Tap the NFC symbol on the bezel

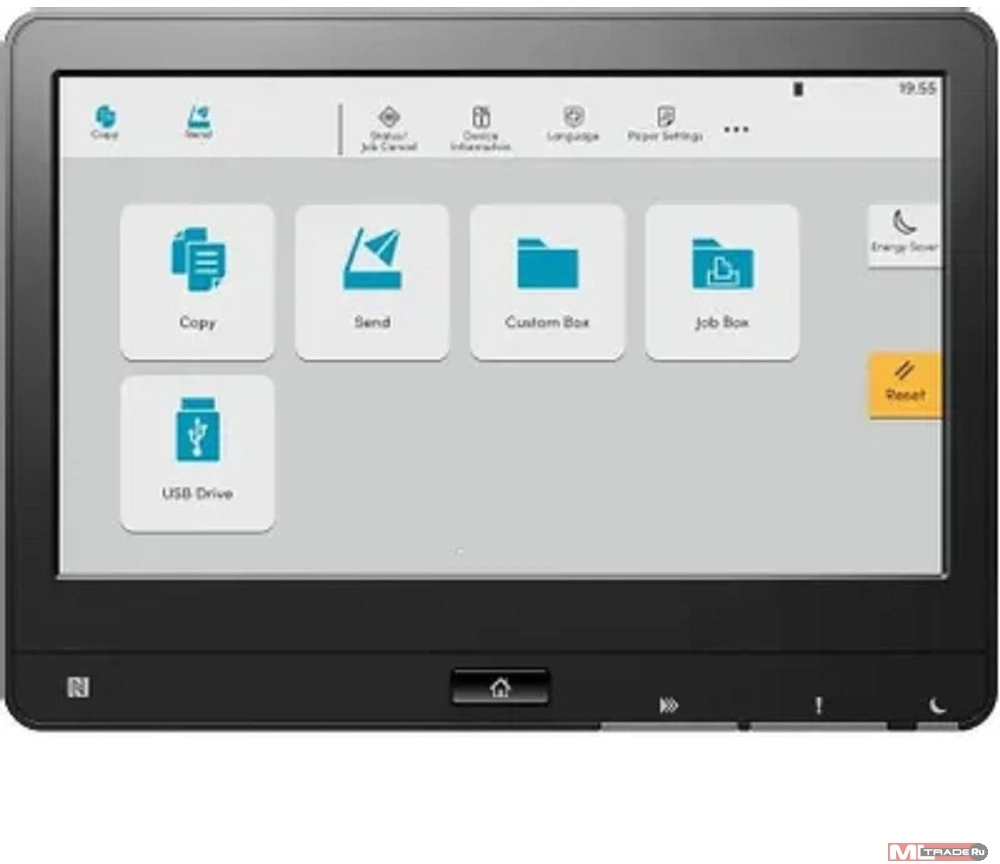pos(76,687)
